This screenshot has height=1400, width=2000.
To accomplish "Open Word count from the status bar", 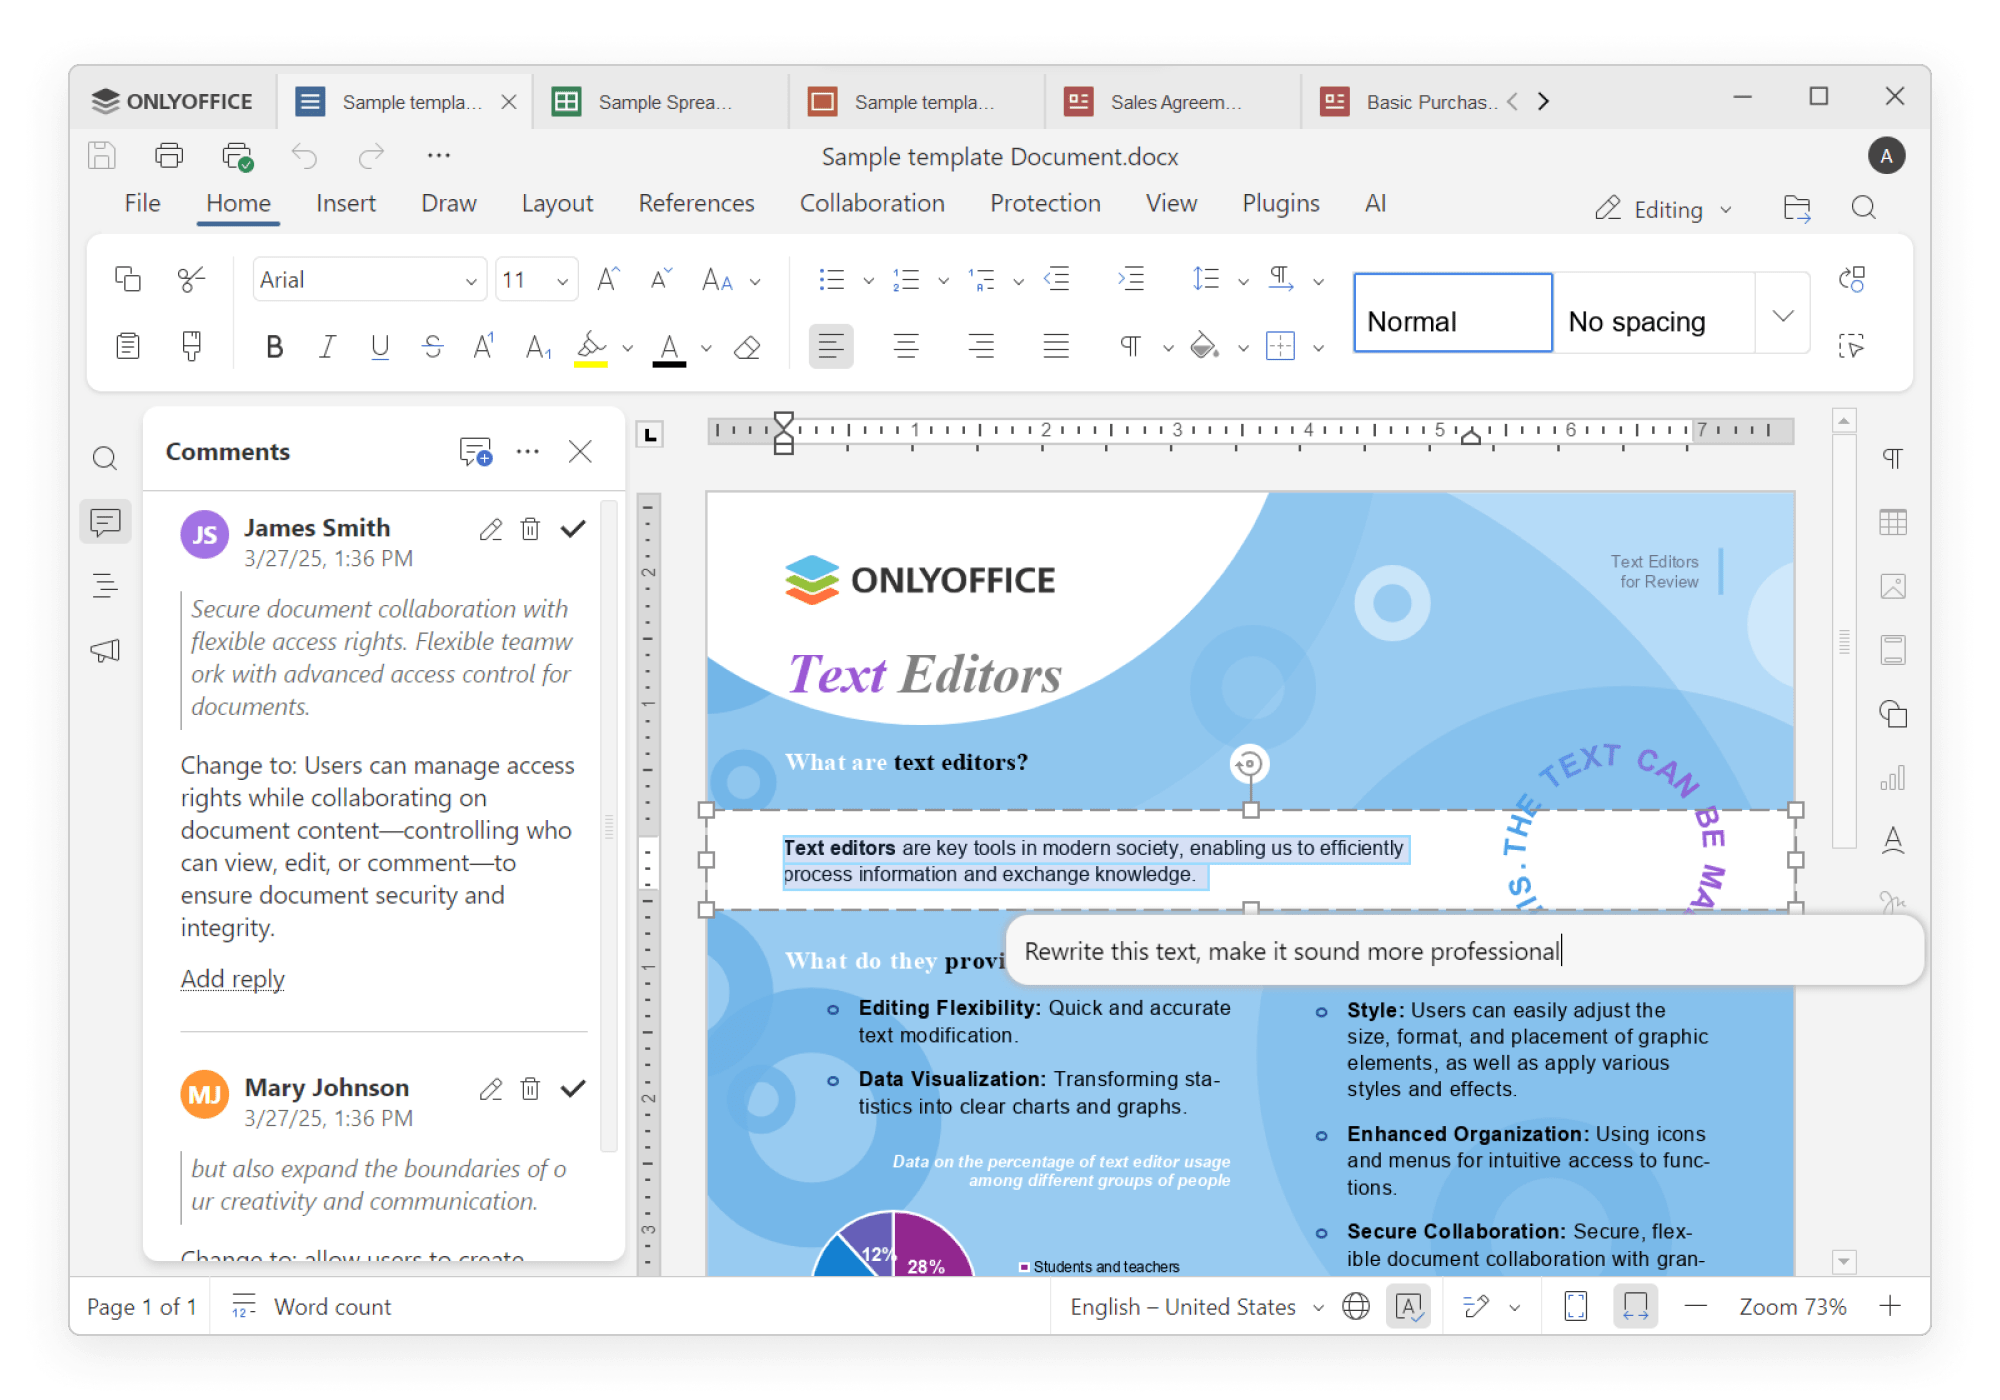I will click(332, 1307).
